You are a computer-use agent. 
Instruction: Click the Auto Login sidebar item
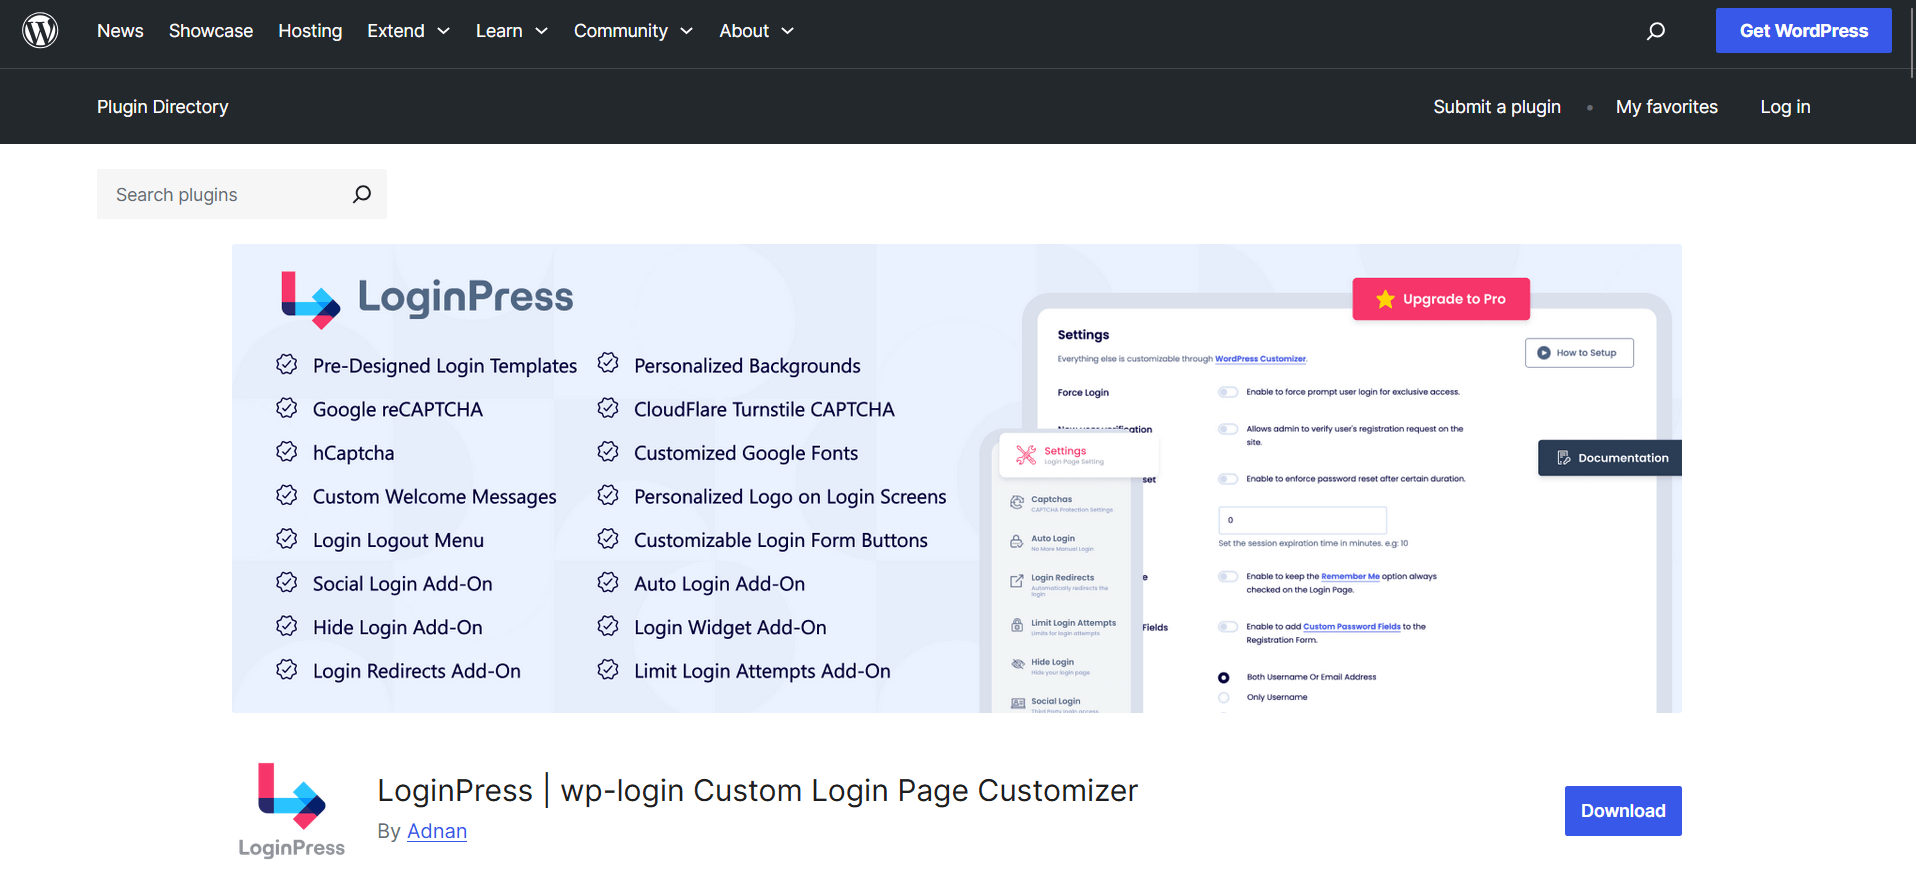(x=1062, y=542)
